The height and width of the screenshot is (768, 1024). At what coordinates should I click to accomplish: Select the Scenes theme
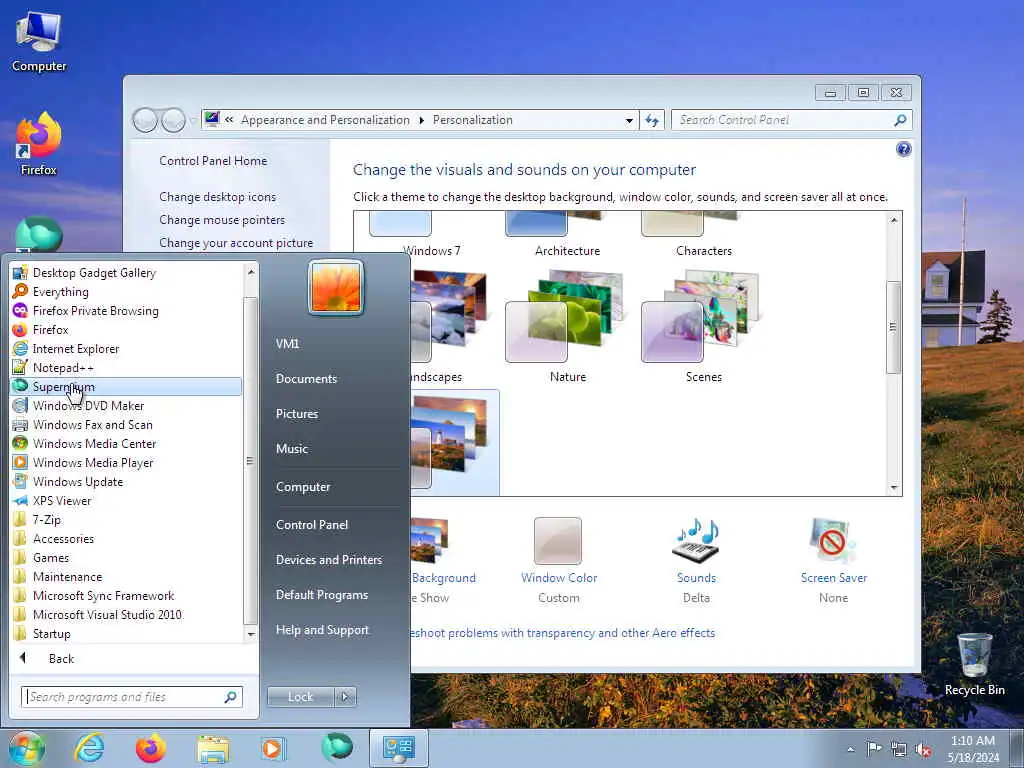coord(702,325)
